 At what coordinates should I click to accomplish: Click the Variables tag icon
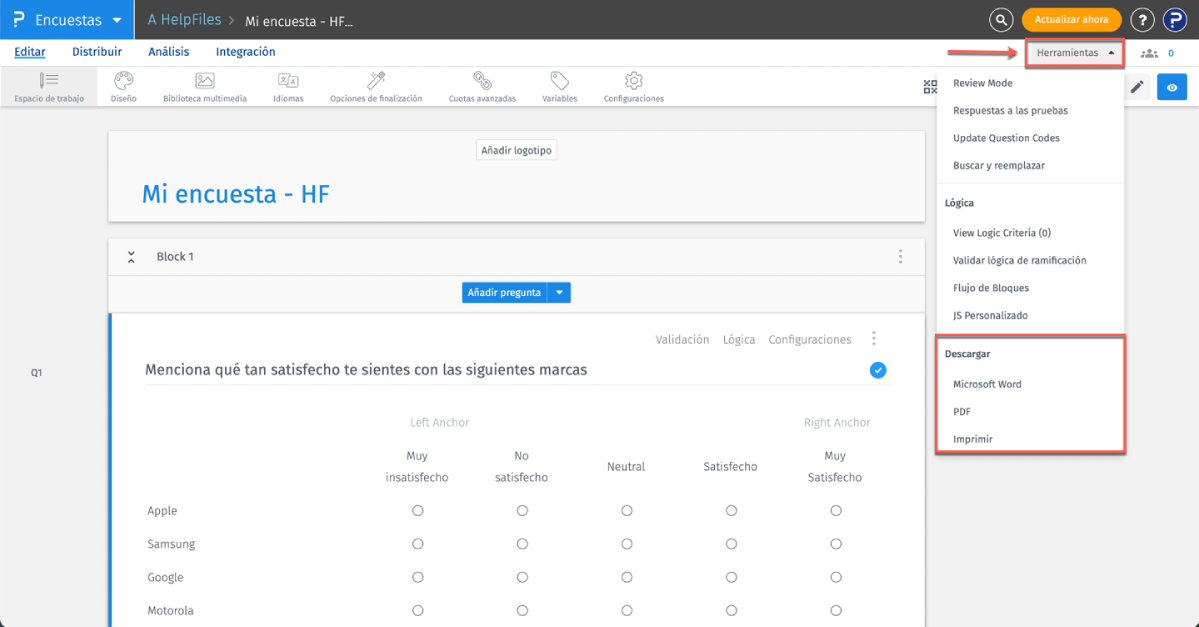click(x=559, y=82)
